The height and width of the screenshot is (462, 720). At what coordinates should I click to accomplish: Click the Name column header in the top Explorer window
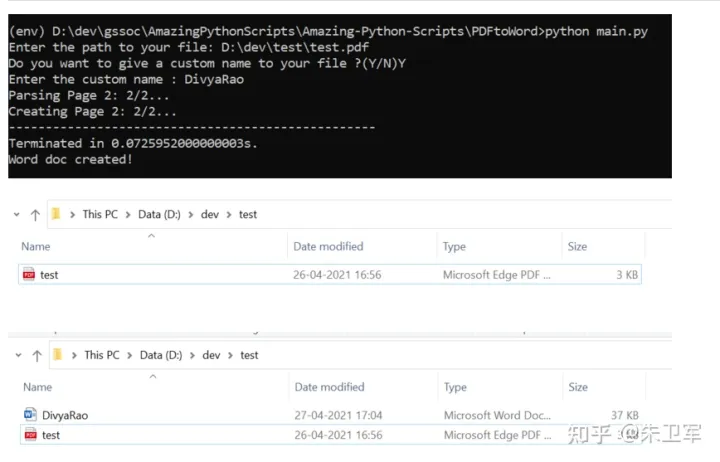[36, 246]
